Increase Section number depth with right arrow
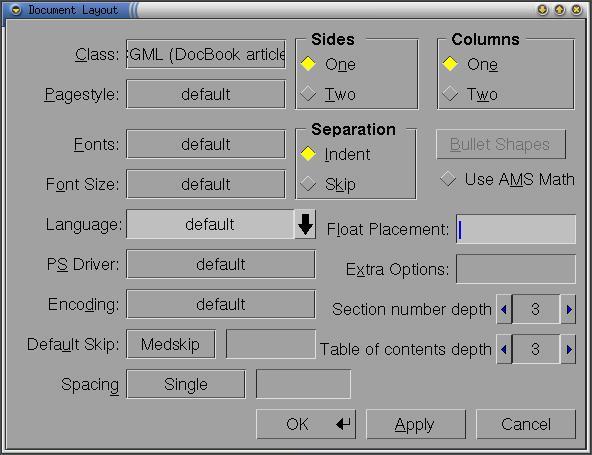This screenshot has height=455, width=592. click(x=569, y=309)
